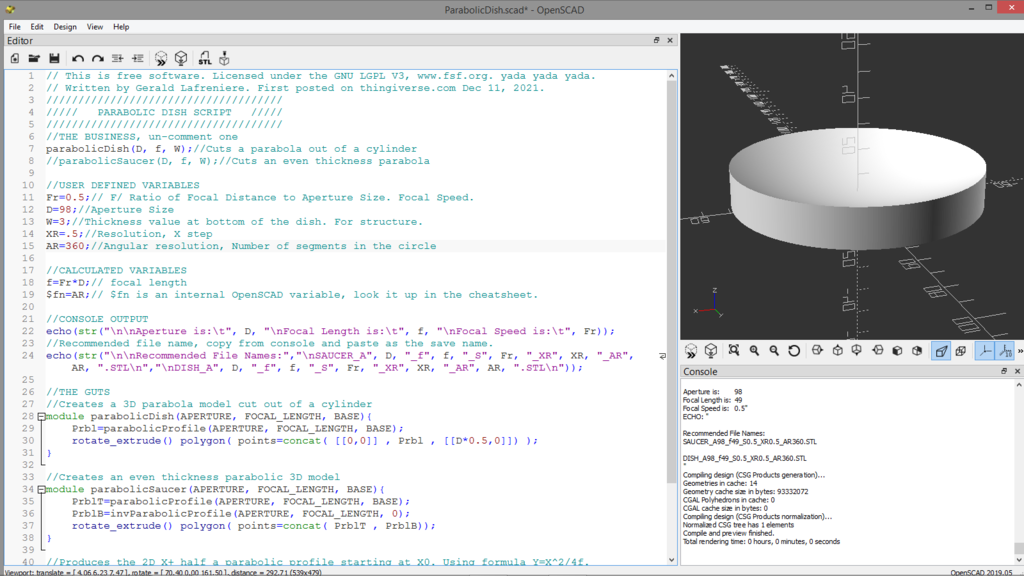Click the Open file folder icon

34,59
